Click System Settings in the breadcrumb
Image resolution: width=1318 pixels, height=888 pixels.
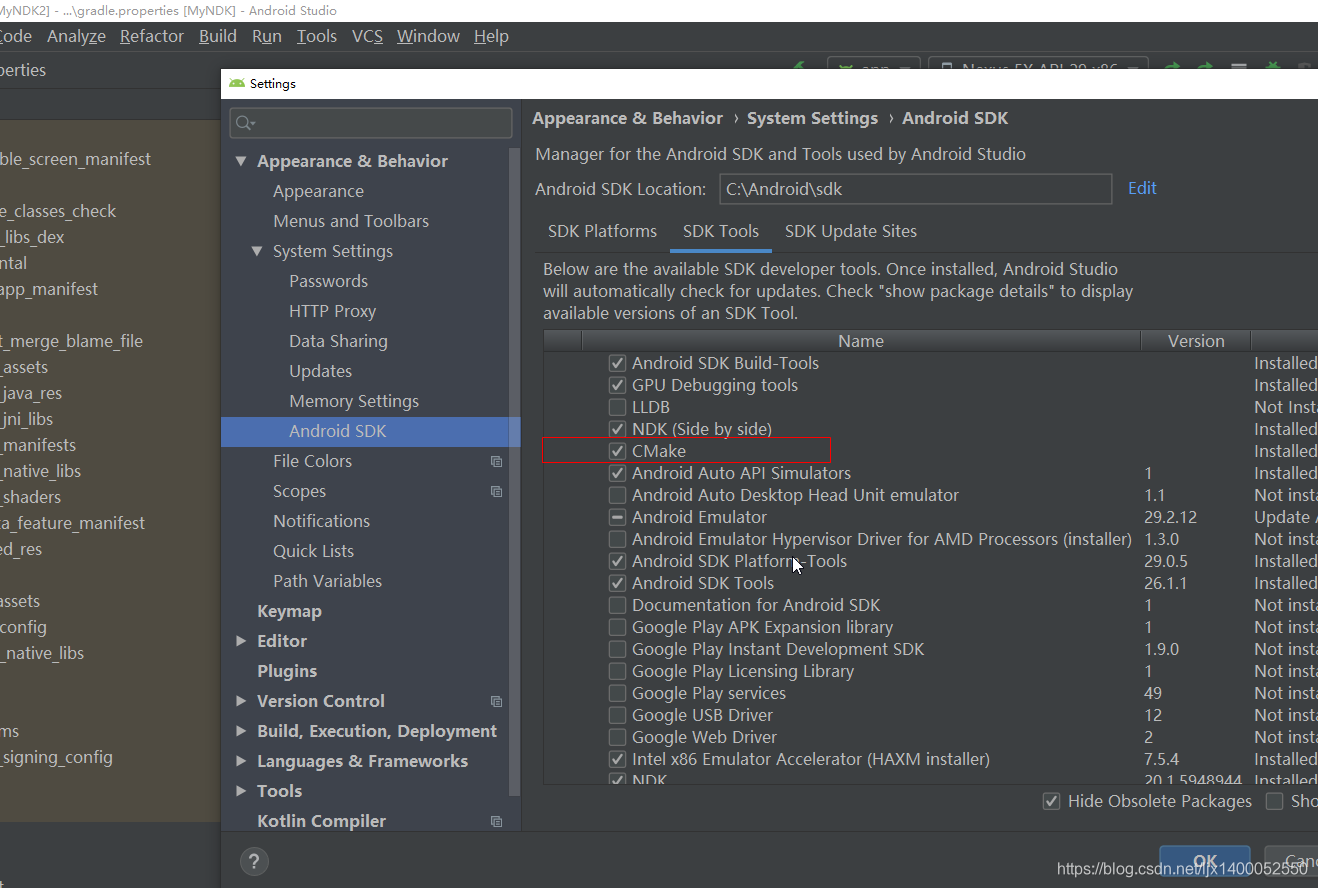point(812,118)
